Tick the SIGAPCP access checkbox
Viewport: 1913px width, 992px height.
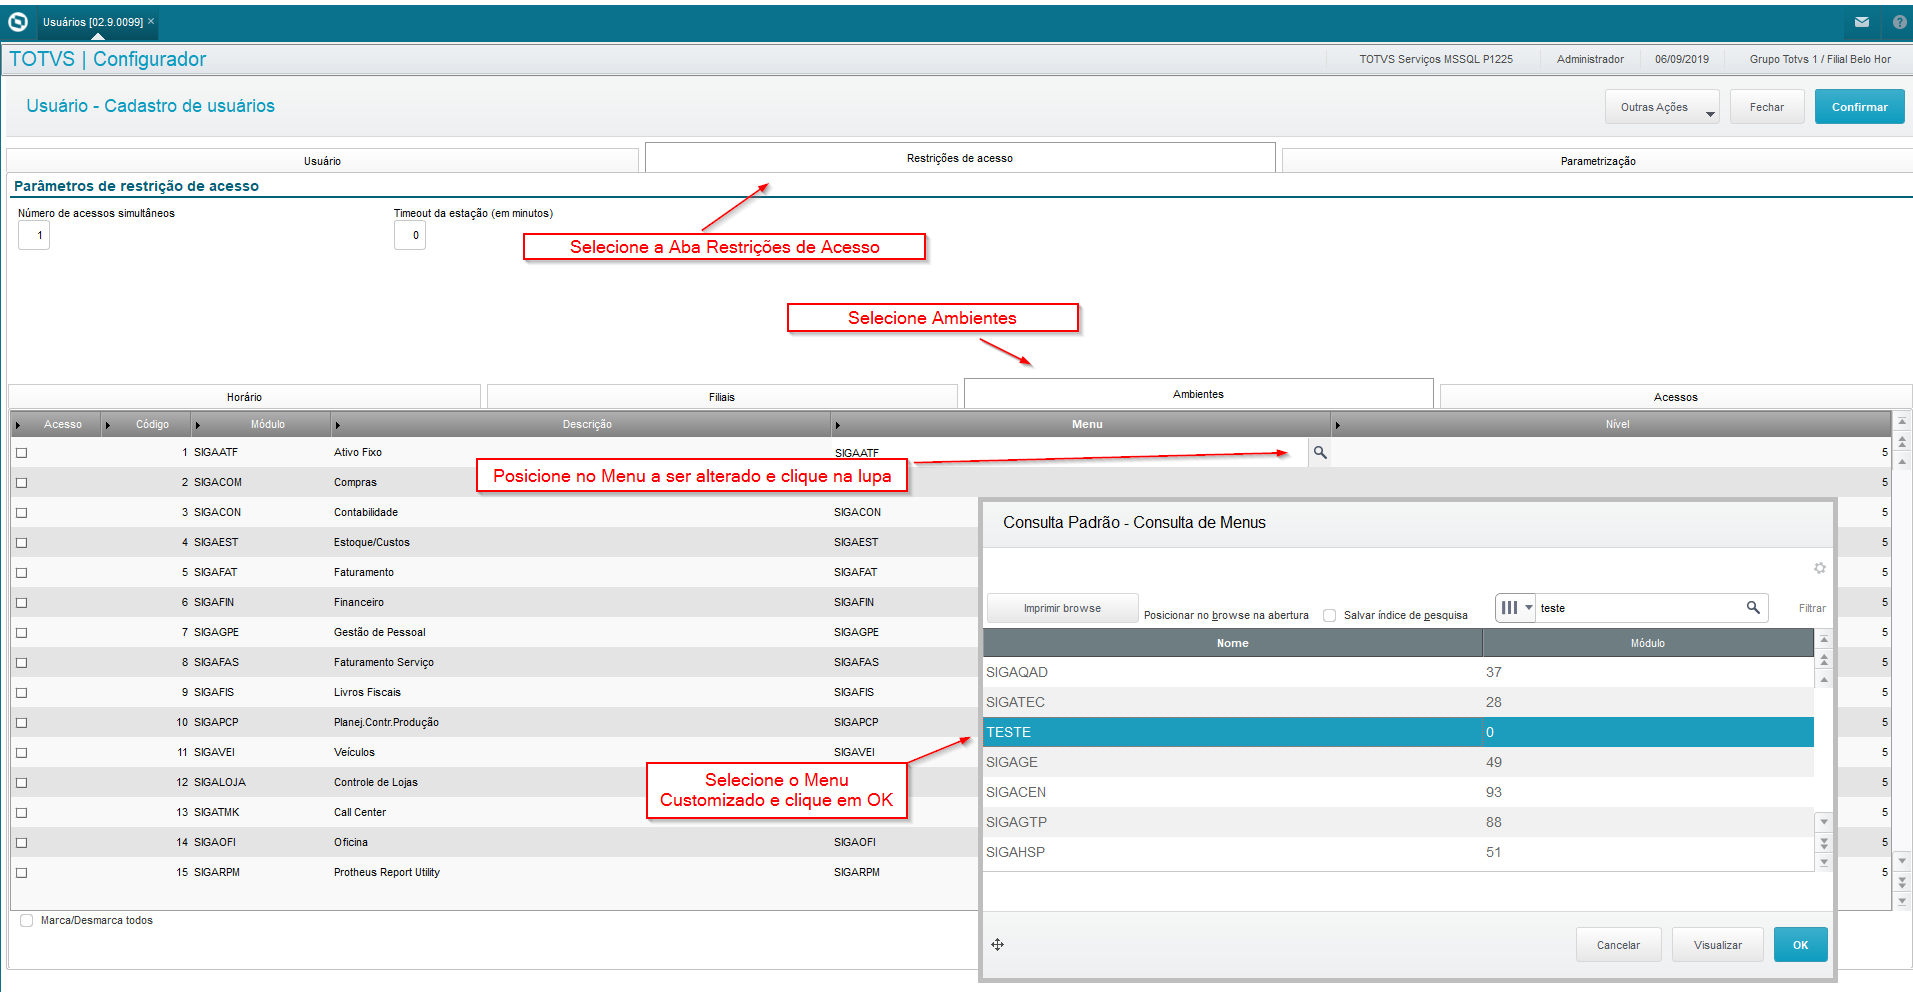(22, 723)
